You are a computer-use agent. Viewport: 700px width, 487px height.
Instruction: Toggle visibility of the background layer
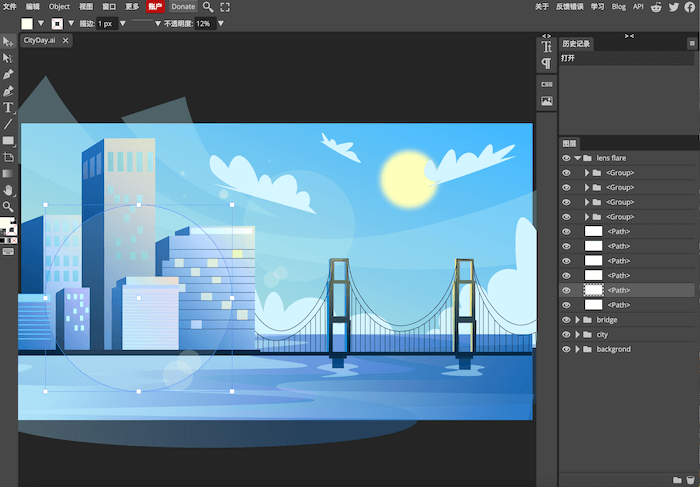click(x=566, y=349)
